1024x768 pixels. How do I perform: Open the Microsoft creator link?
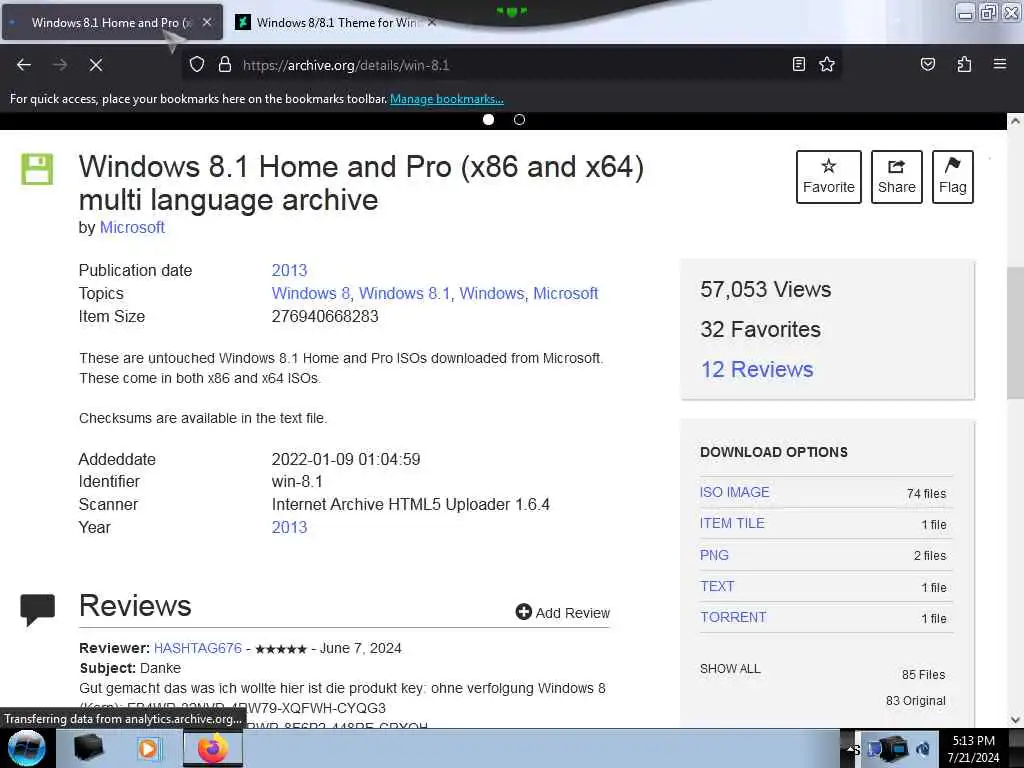132,227
